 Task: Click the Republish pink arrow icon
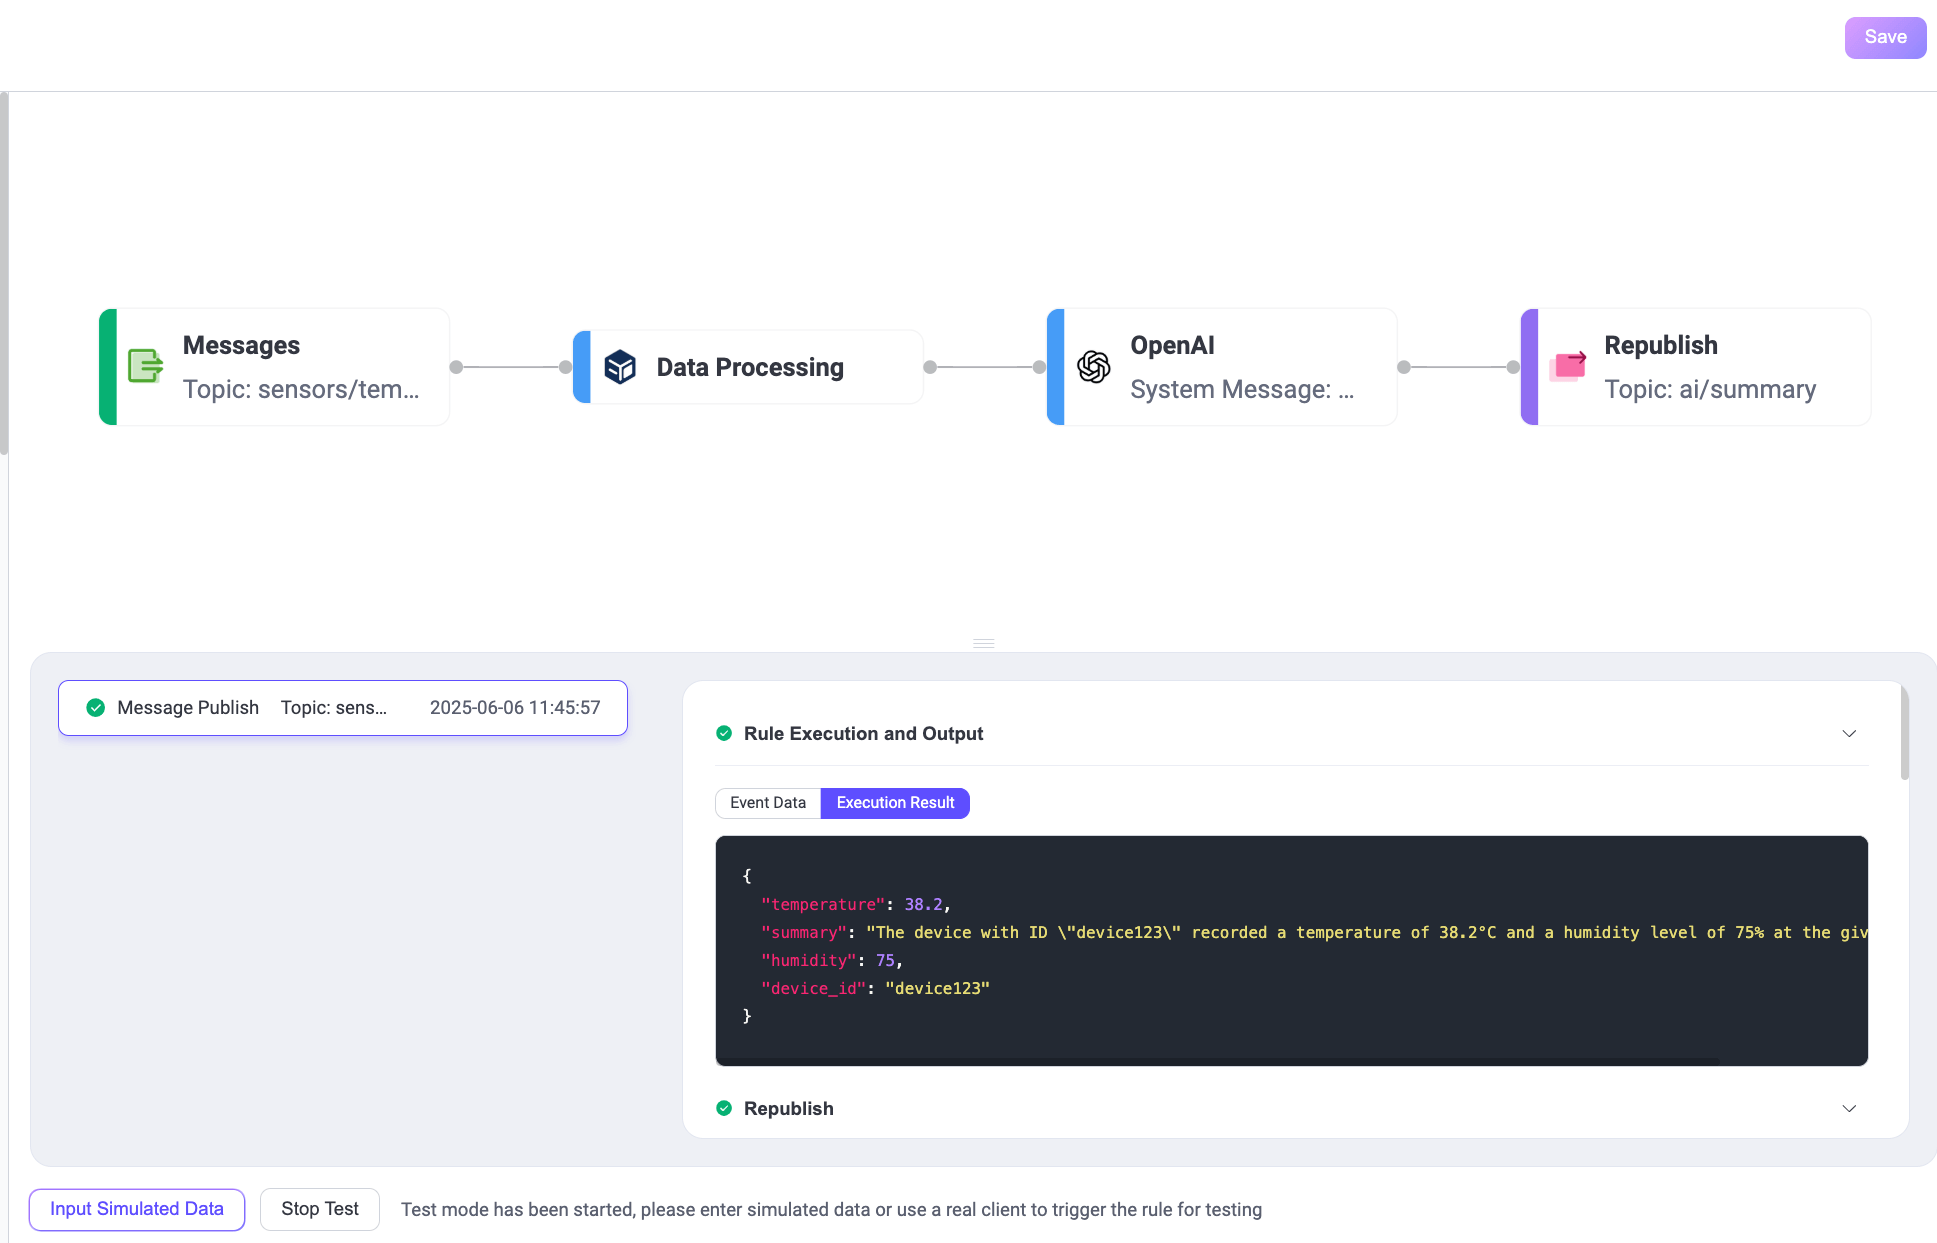point(1568,366)
